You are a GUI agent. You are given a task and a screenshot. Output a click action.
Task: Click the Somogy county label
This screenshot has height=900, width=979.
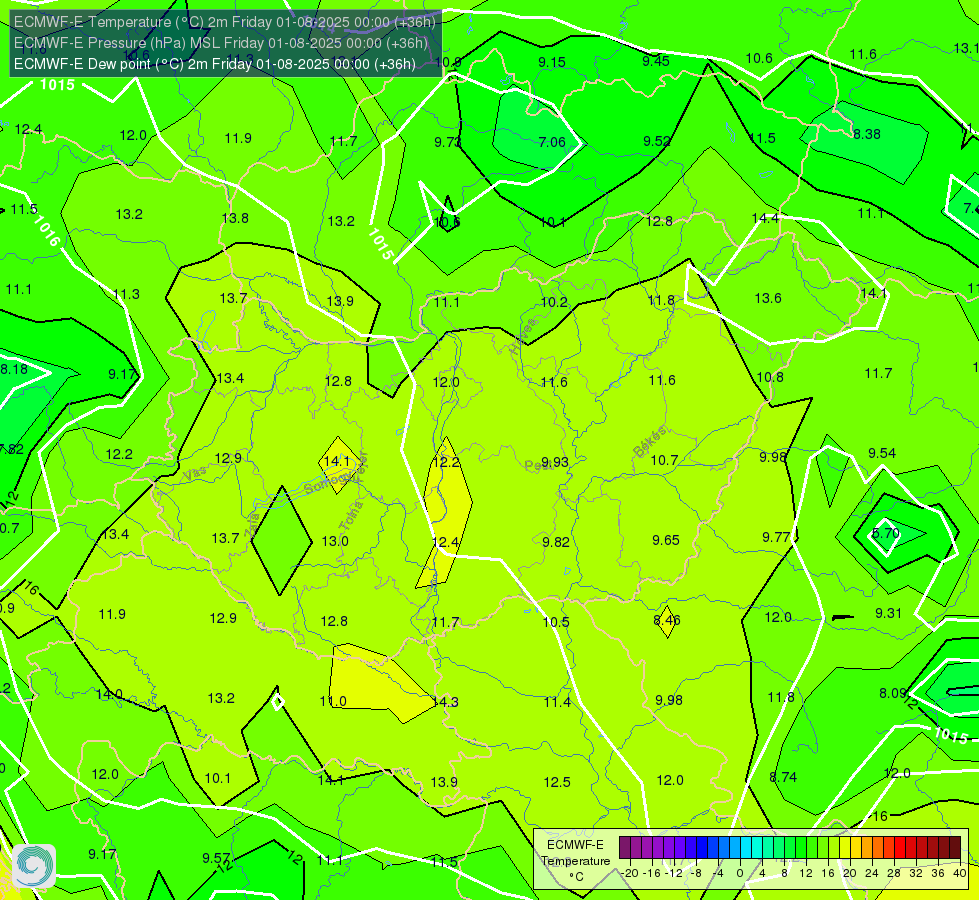328,483
